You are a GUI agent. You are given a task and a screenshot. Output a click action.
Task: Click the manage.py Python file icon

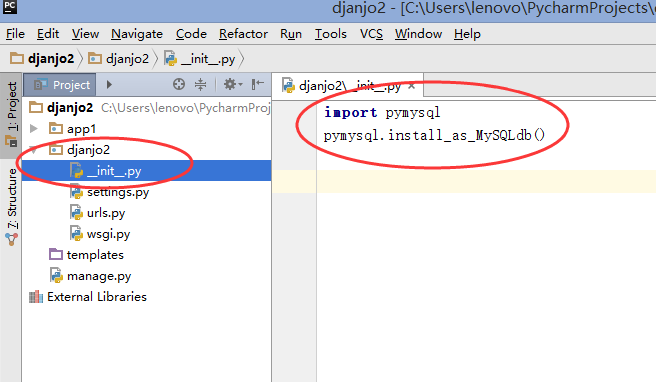pyautogui.click(x=56, y=275)
